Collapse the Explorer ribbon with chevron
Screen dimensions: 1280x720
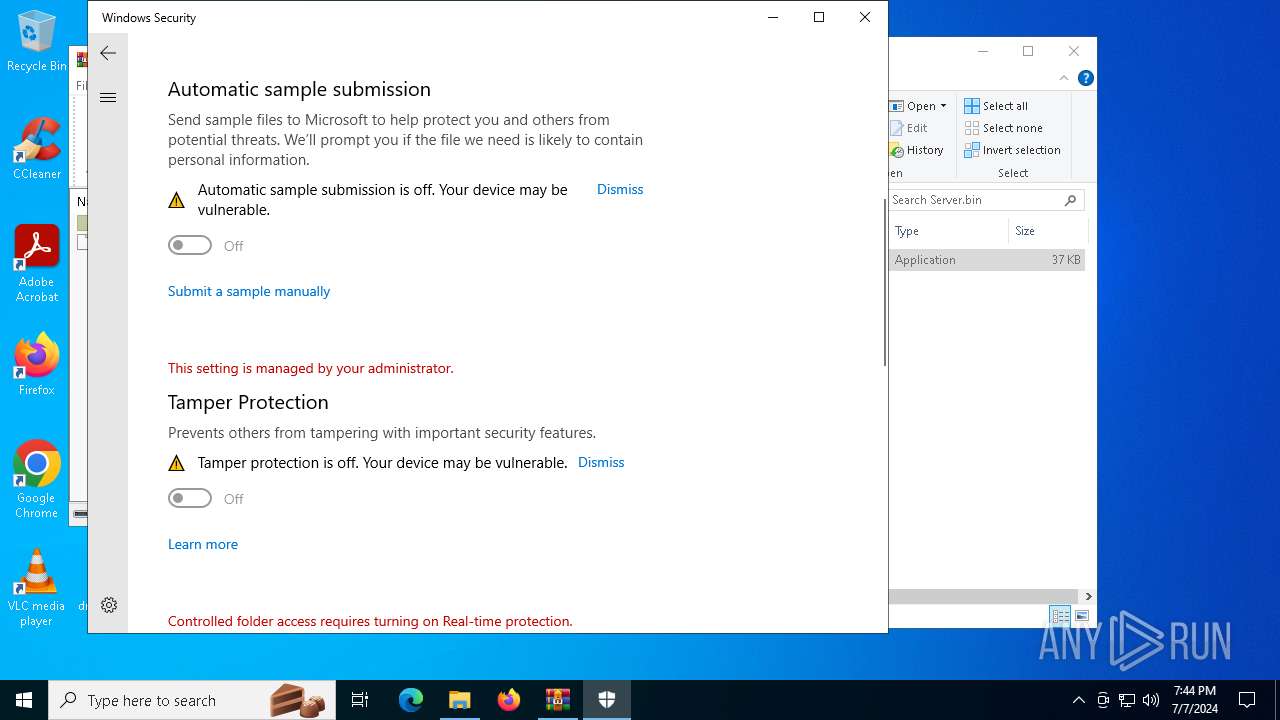(x=1064, y=78)
